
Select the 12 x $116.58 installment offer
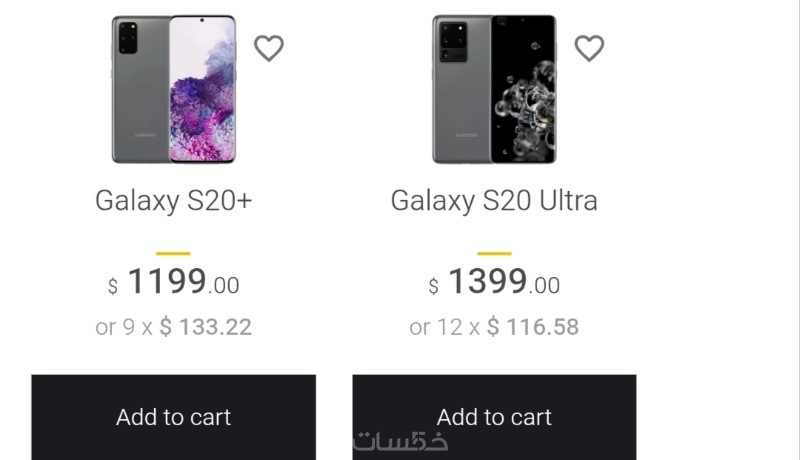[494, 327]
